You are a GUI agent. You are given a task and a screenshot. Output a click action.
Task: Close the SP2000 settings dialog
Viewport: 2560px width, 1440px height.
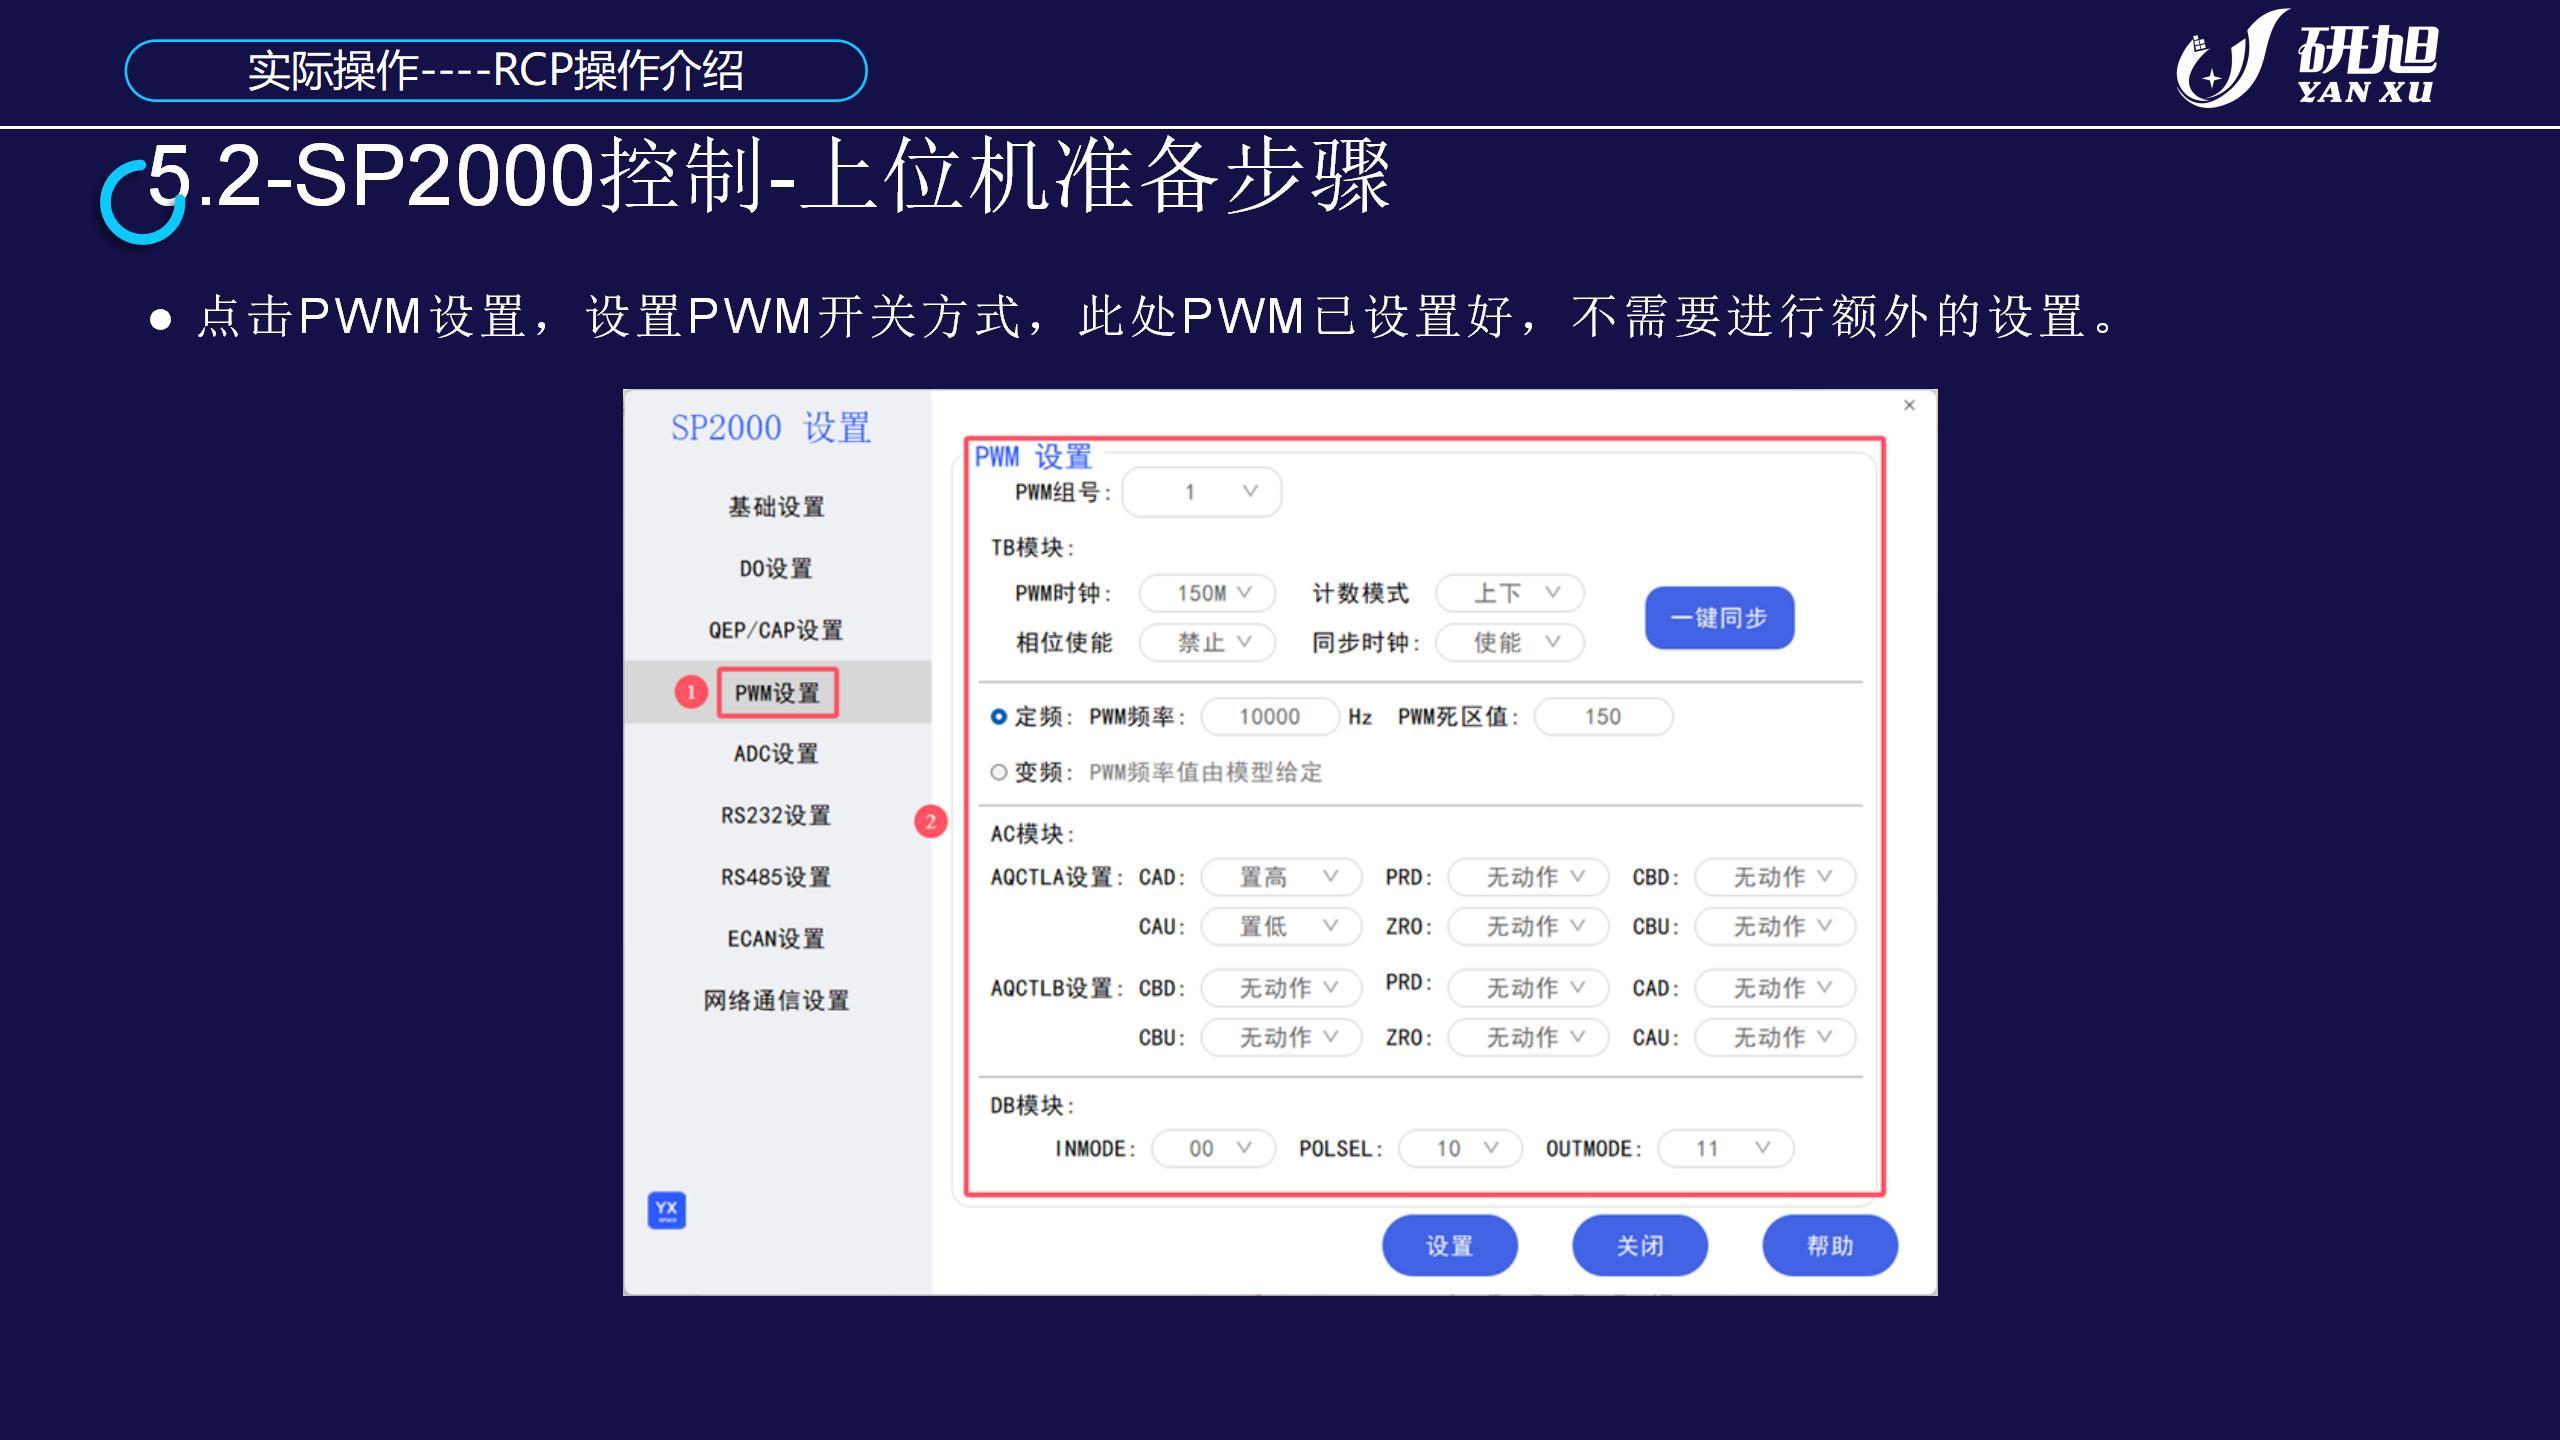[x=1909, y=405]
